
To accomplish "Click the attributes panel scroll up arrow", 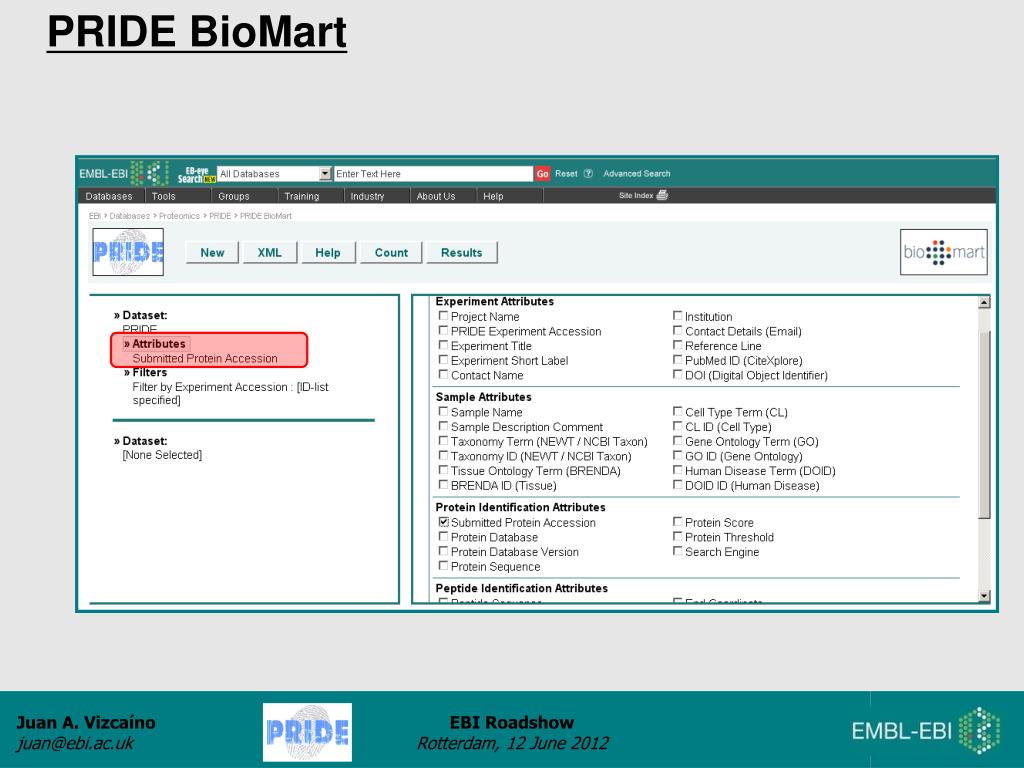I will pyautogui.click(x=984, y=302).
